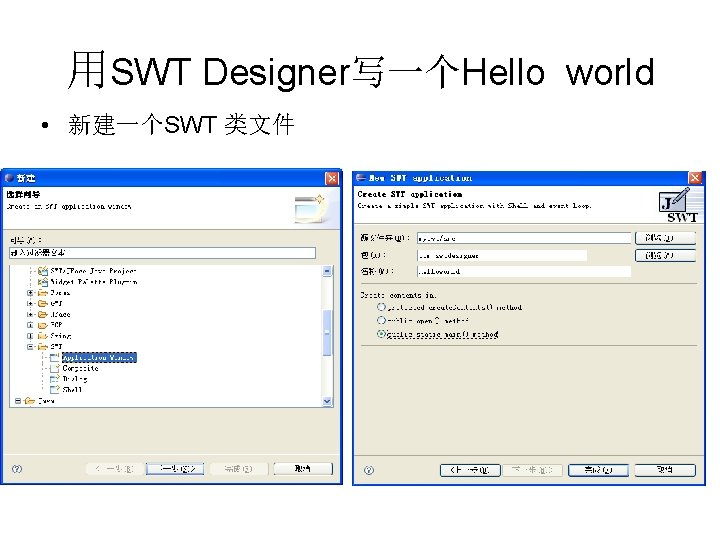Open help in the 新建 wizard dialog

click(x=17, y=469)
